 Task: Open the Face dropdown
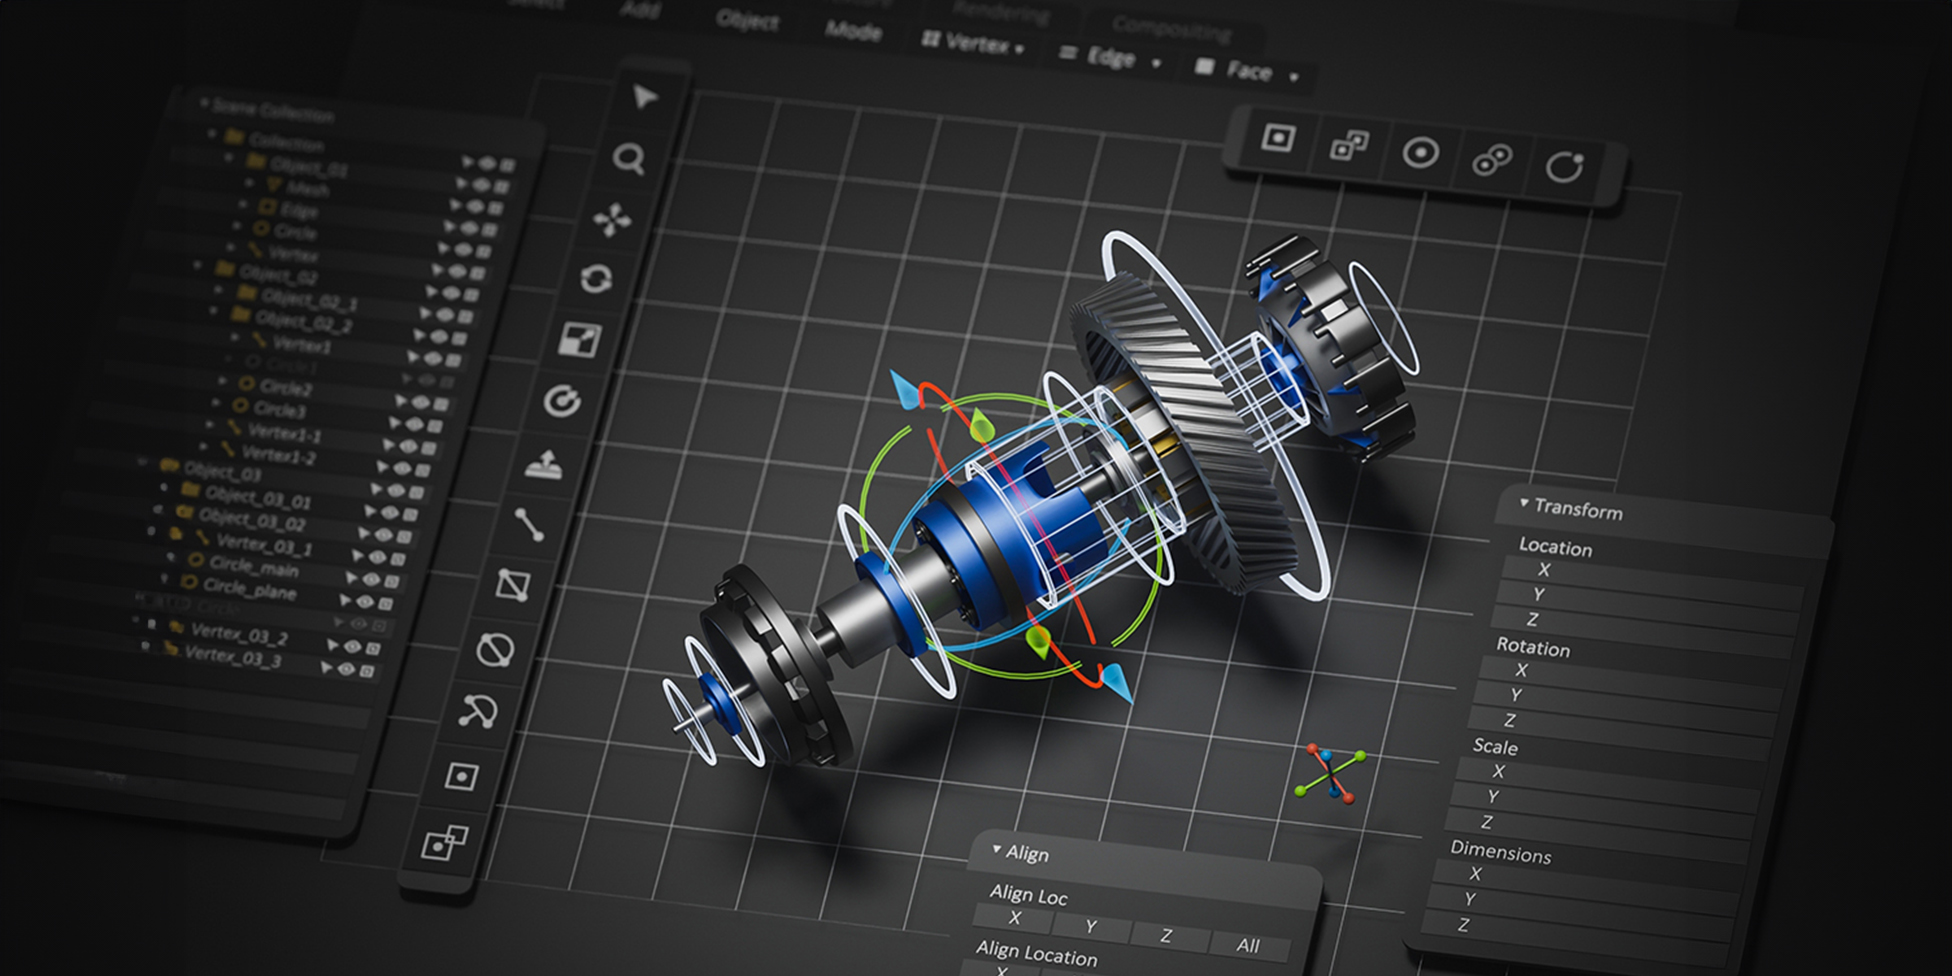[1248, 71]
